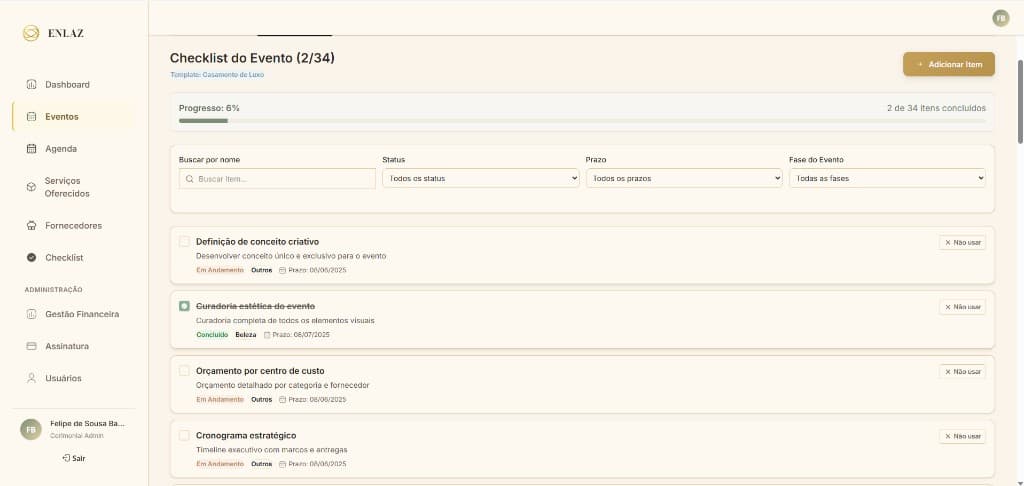The width and height of the screenshot is (1024, 486).
Task: Check the Definição de conceito criativo item
Action: coord(184,241)
